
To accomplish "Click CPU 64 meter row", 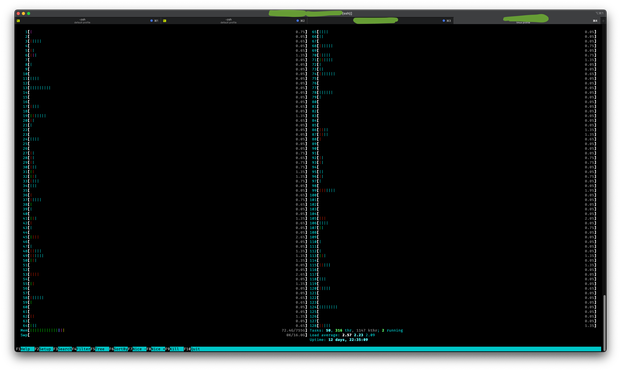I will pyautogui.click(x=165, y=325).
